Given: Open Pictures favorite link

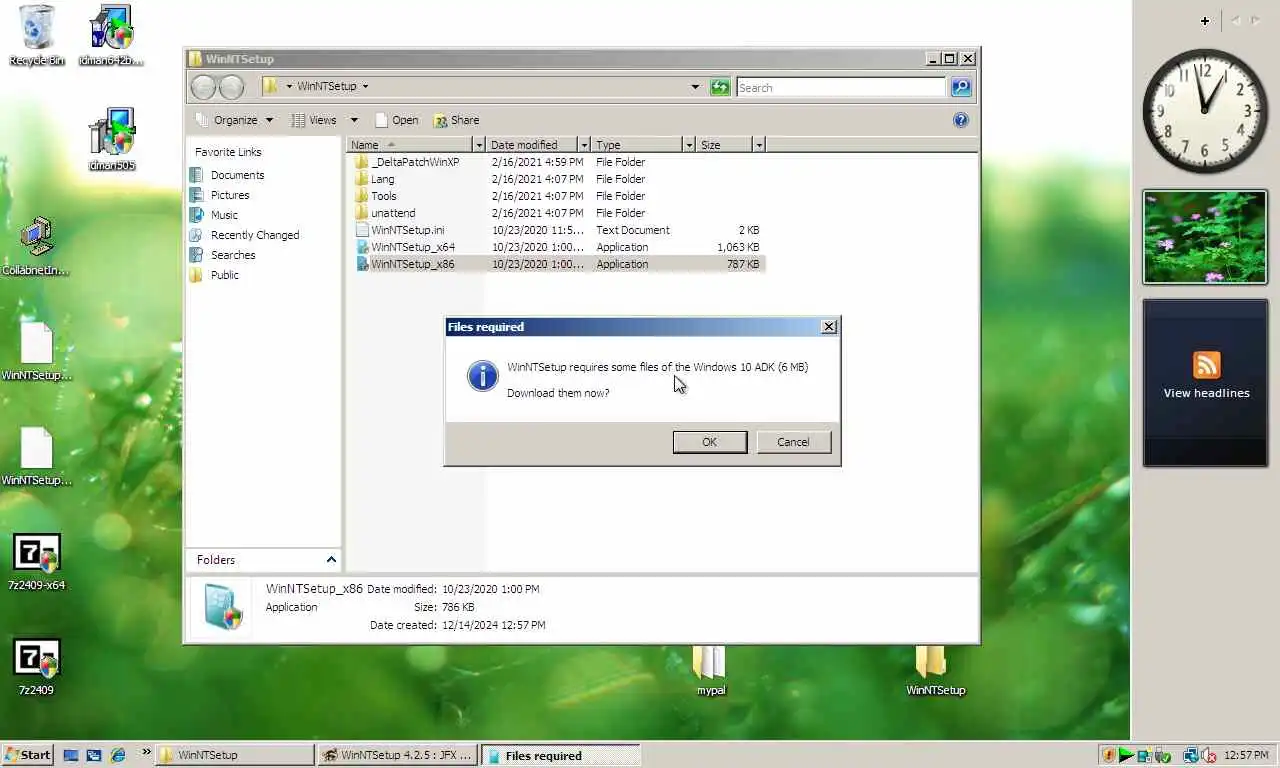Looking at the screenshot, I should click(x=230, y=195).
